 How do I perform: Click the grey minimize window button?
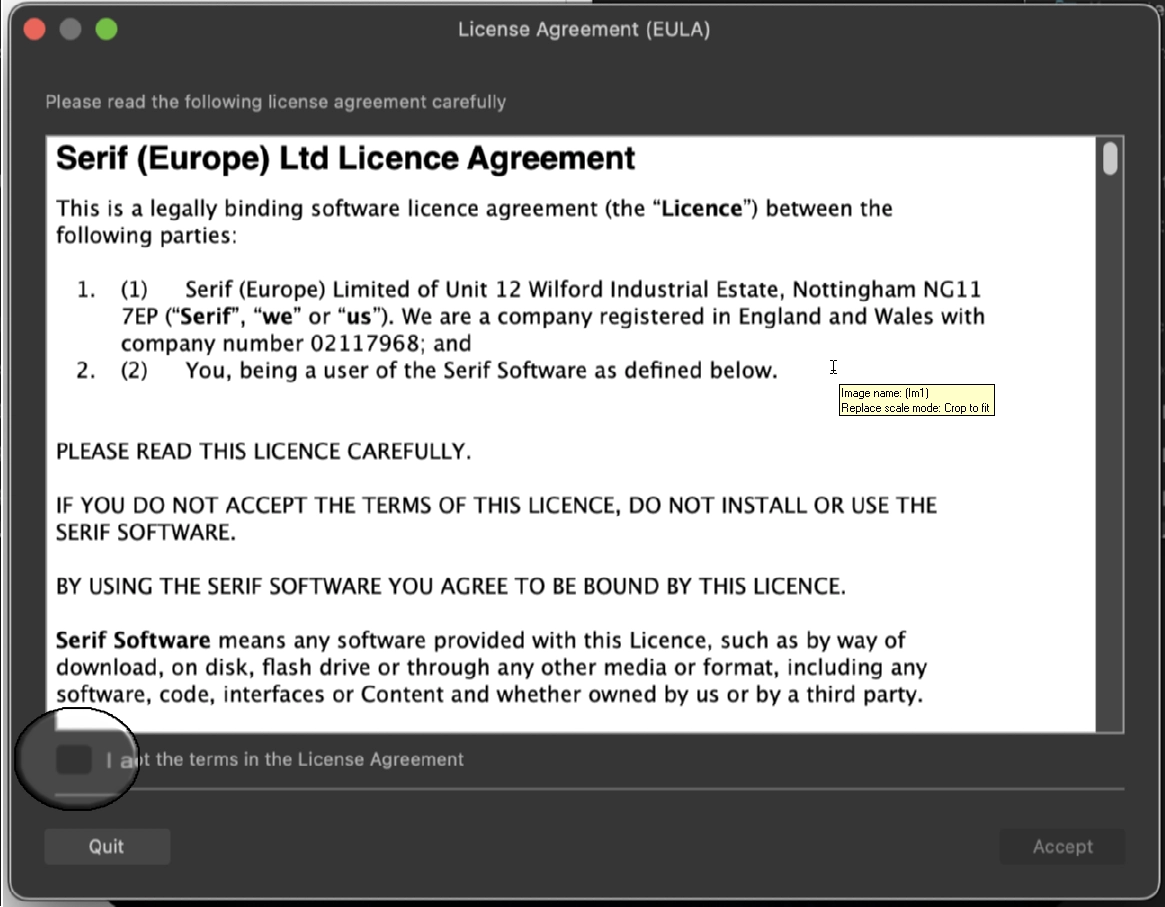pos(71,29)
